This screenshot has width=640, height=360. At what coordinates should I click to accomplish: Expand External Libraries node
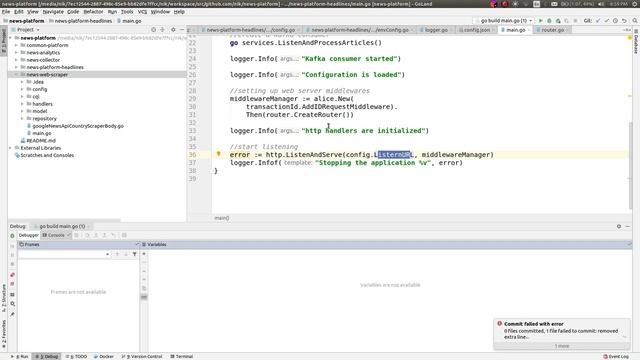pyautogui.click(x=11, y=148)
